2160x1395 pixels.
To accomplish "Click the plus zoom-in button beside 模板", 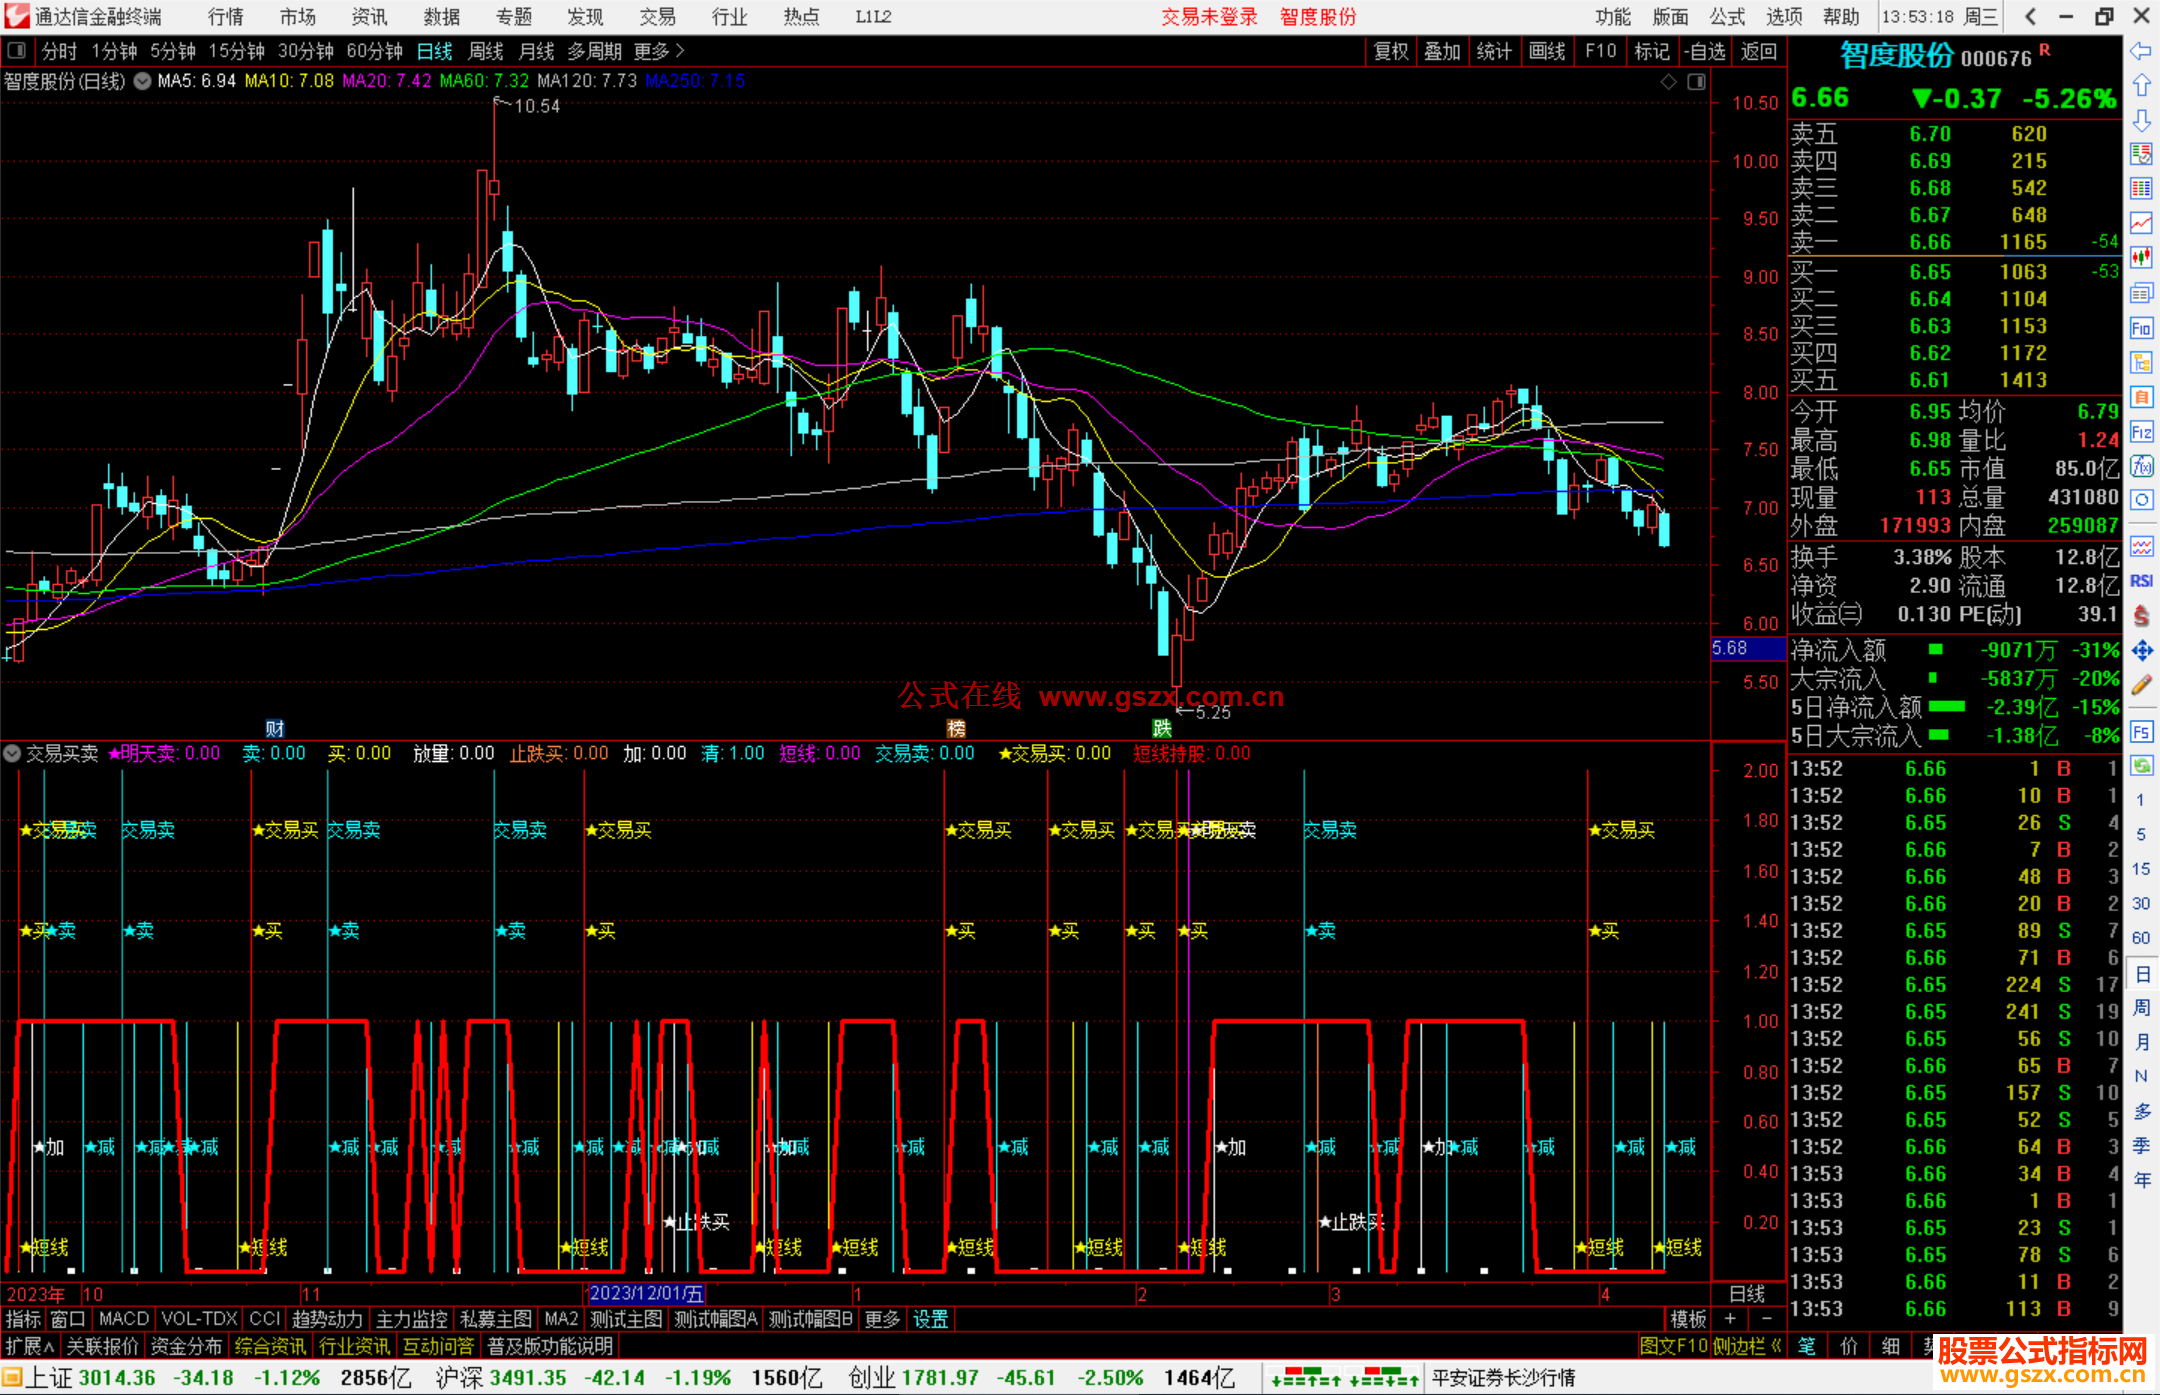I will 1730,1319.
